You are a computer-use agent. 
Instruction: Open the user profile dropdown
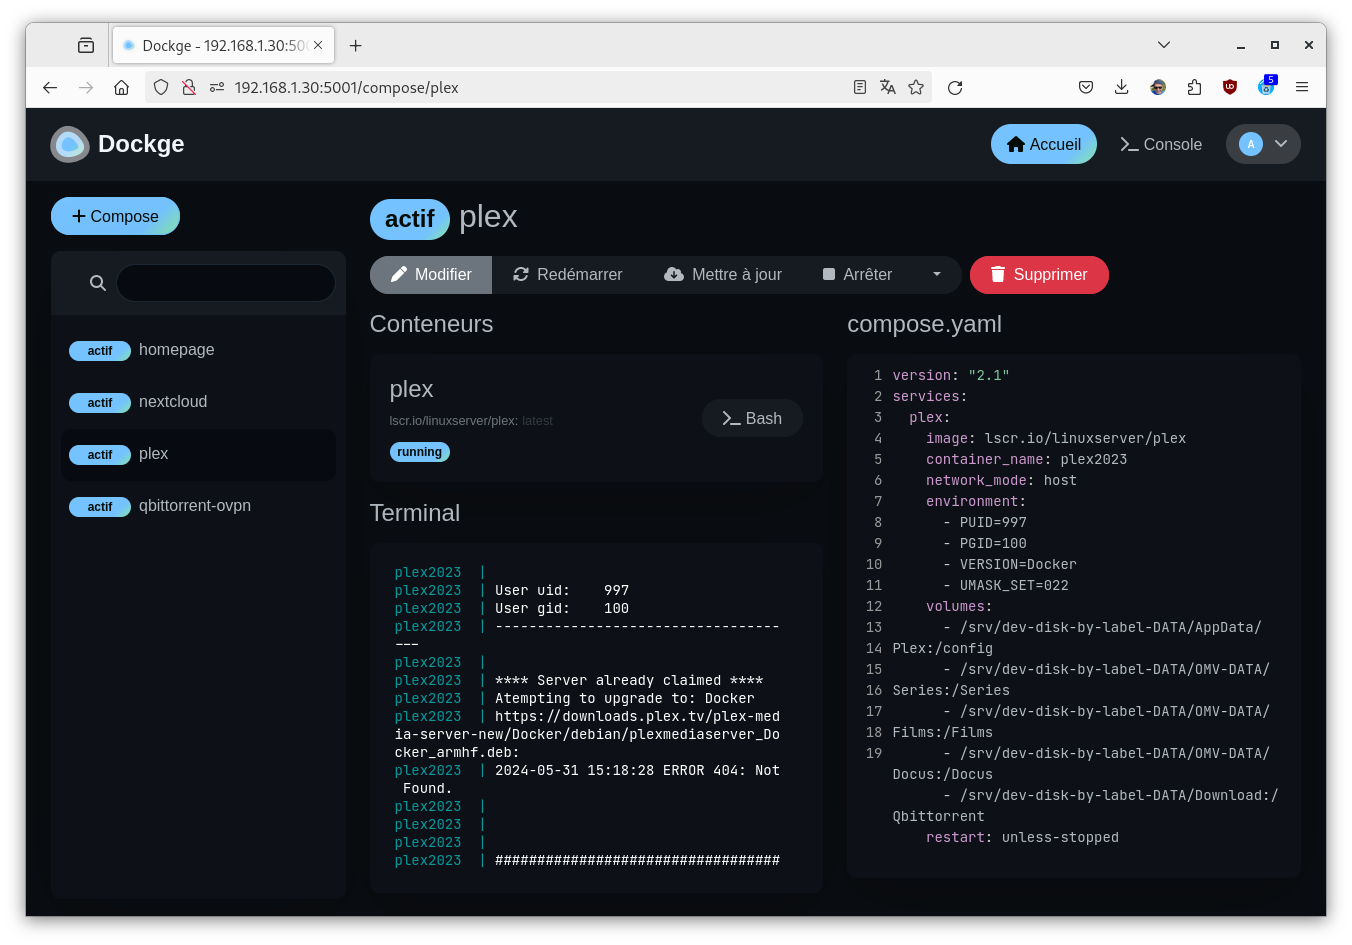(x=1263, y=144)
